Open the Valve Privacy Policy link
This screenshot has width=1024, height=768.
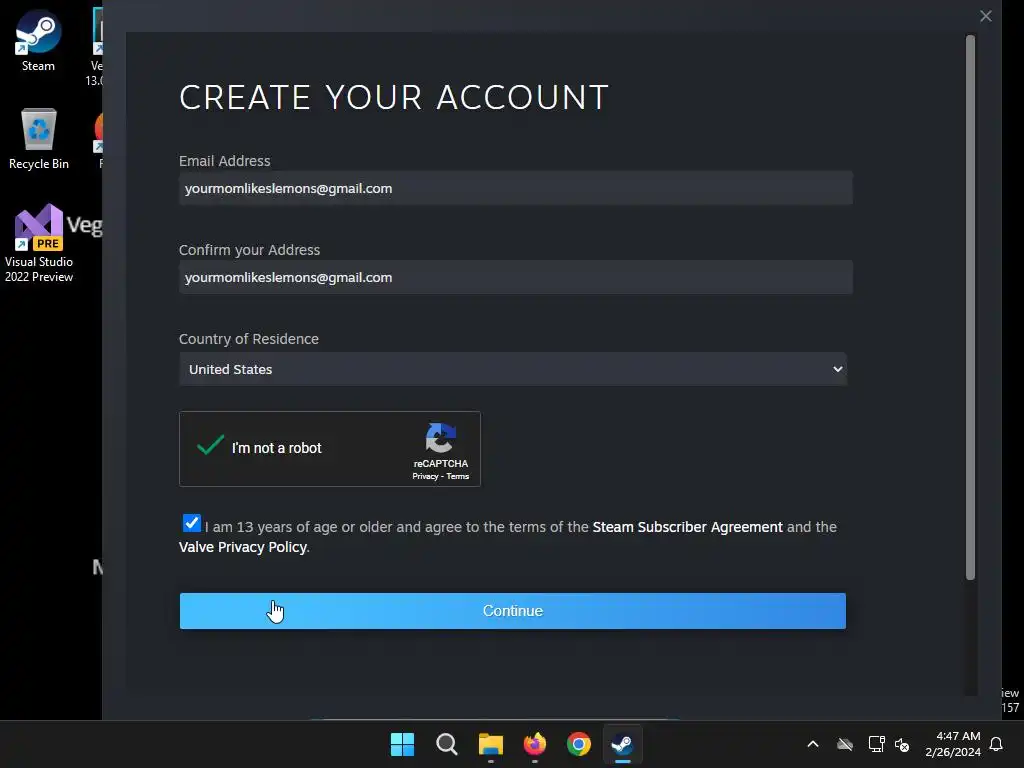click(243, 547)
